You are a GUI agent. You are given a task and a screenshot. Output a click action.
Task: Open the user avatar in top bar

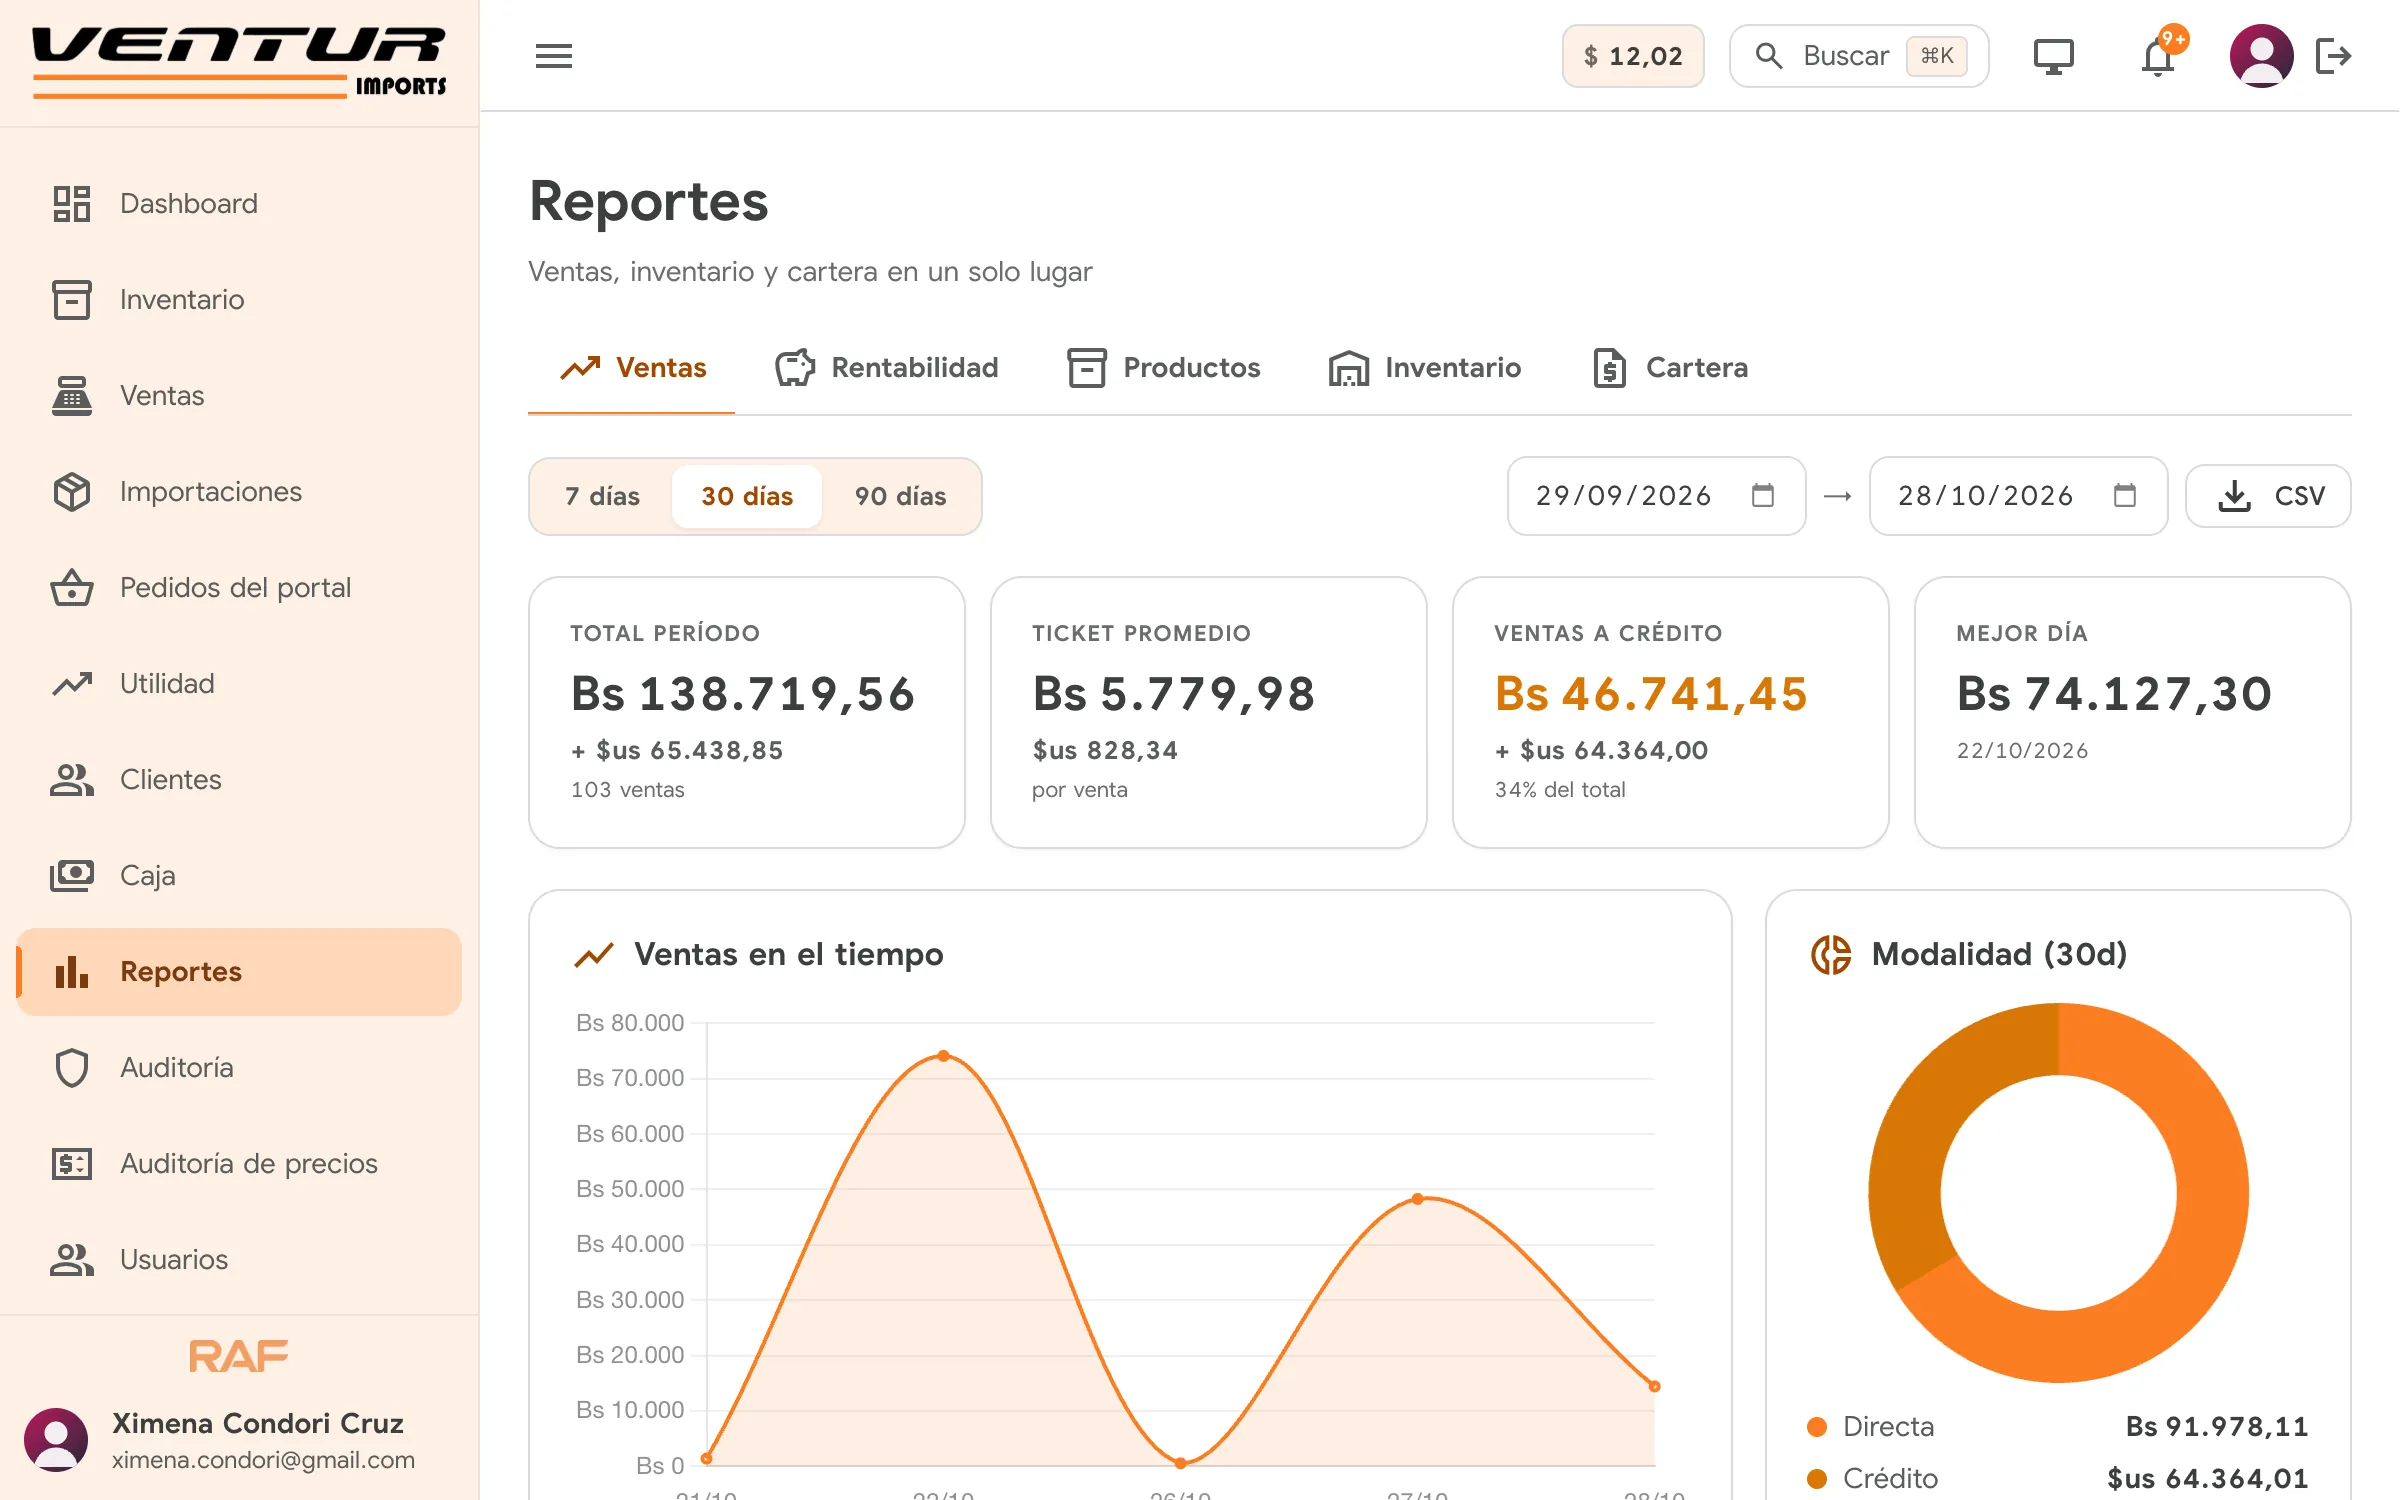pyautogui.click(x=2261, y=56)
